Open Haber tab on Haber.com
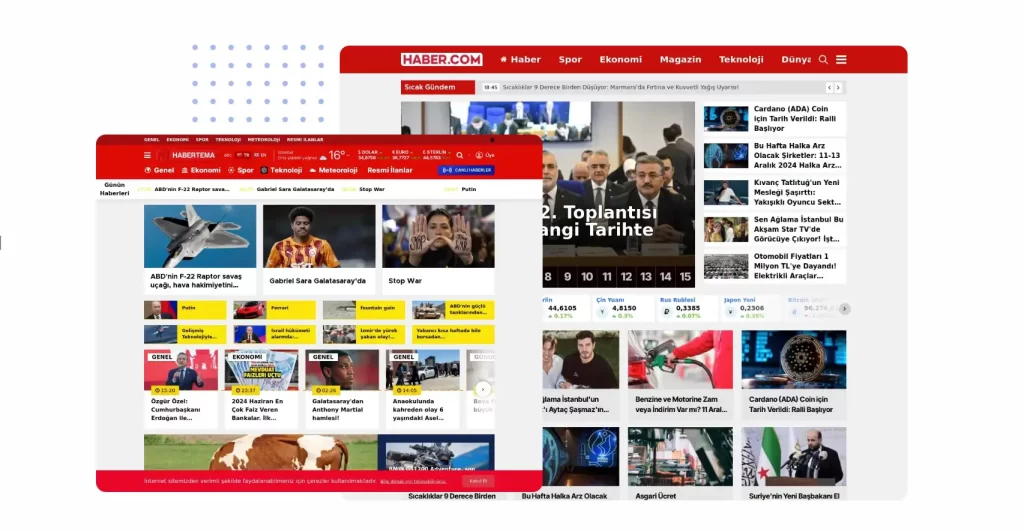The image size is (1024, 531). click(x=520, y=59)
